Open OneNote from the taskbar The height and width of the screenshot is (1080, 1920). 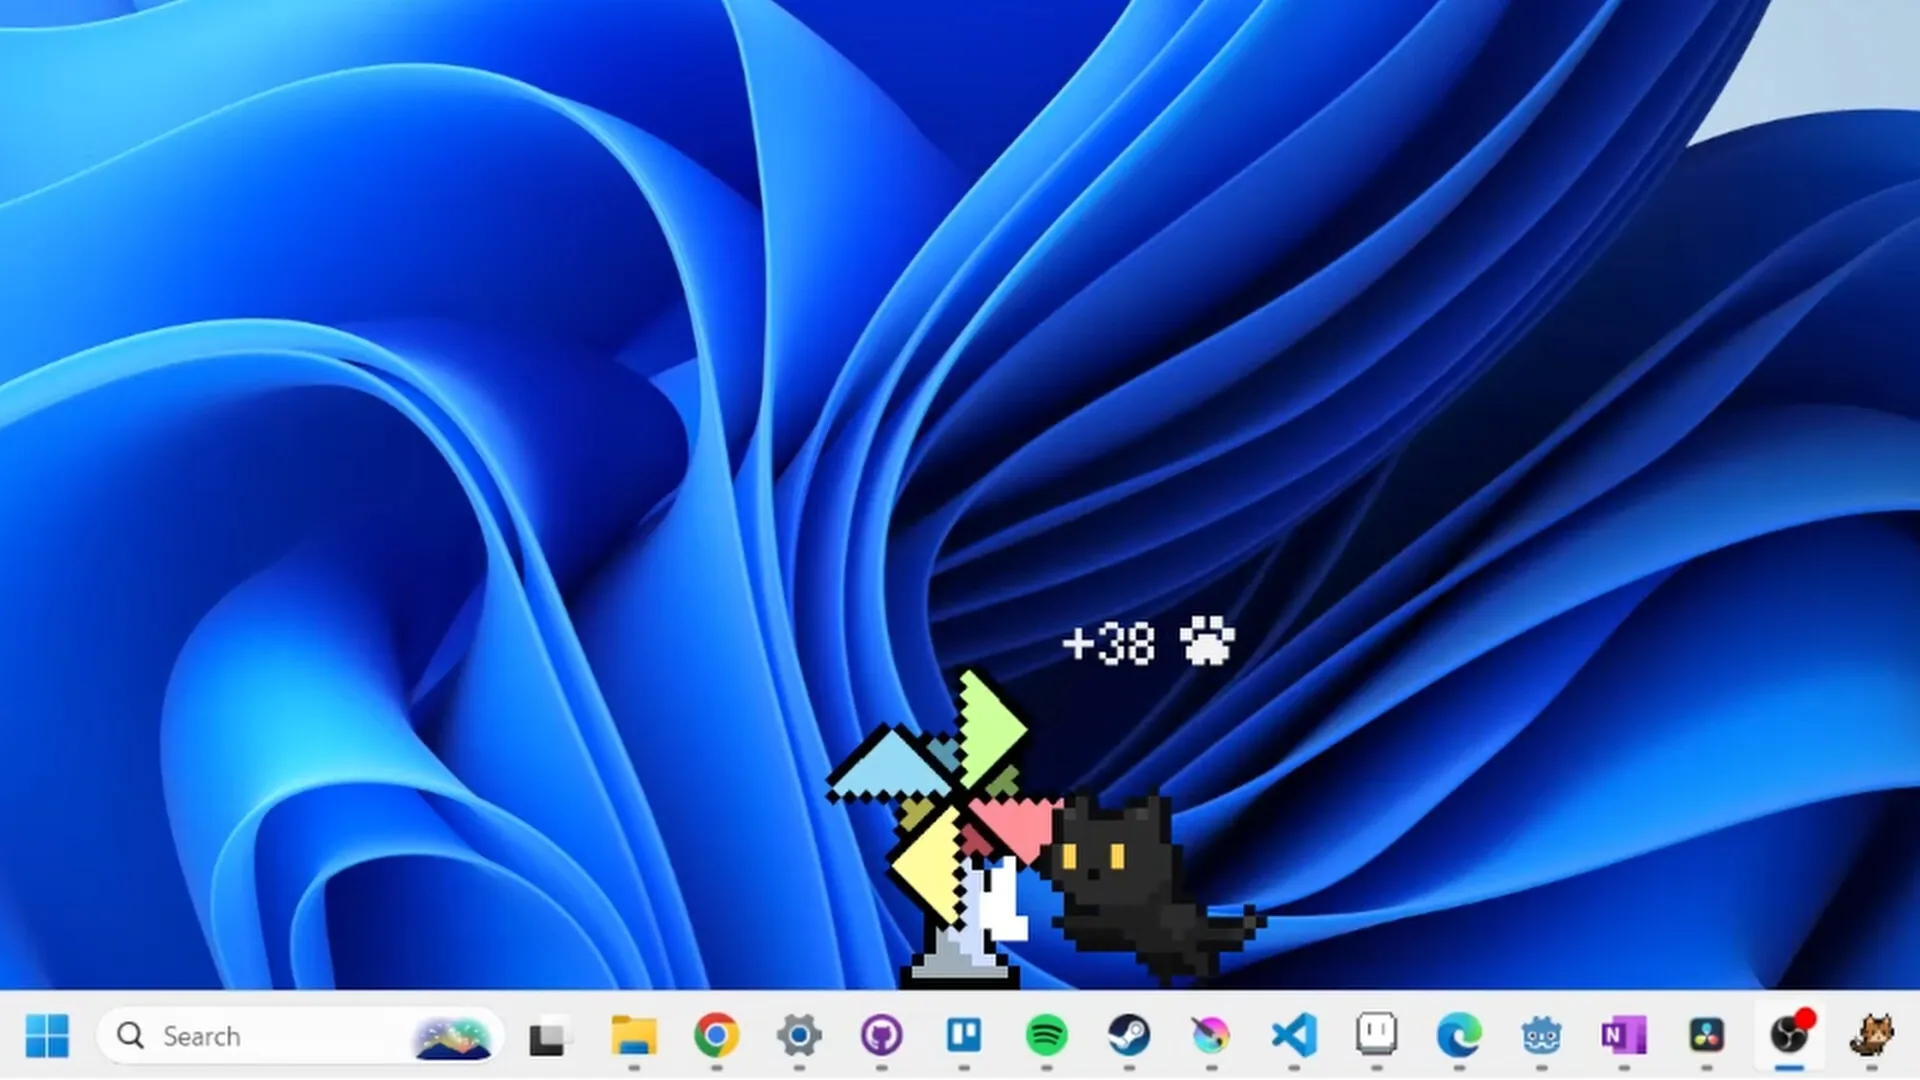point(1624,1036)
